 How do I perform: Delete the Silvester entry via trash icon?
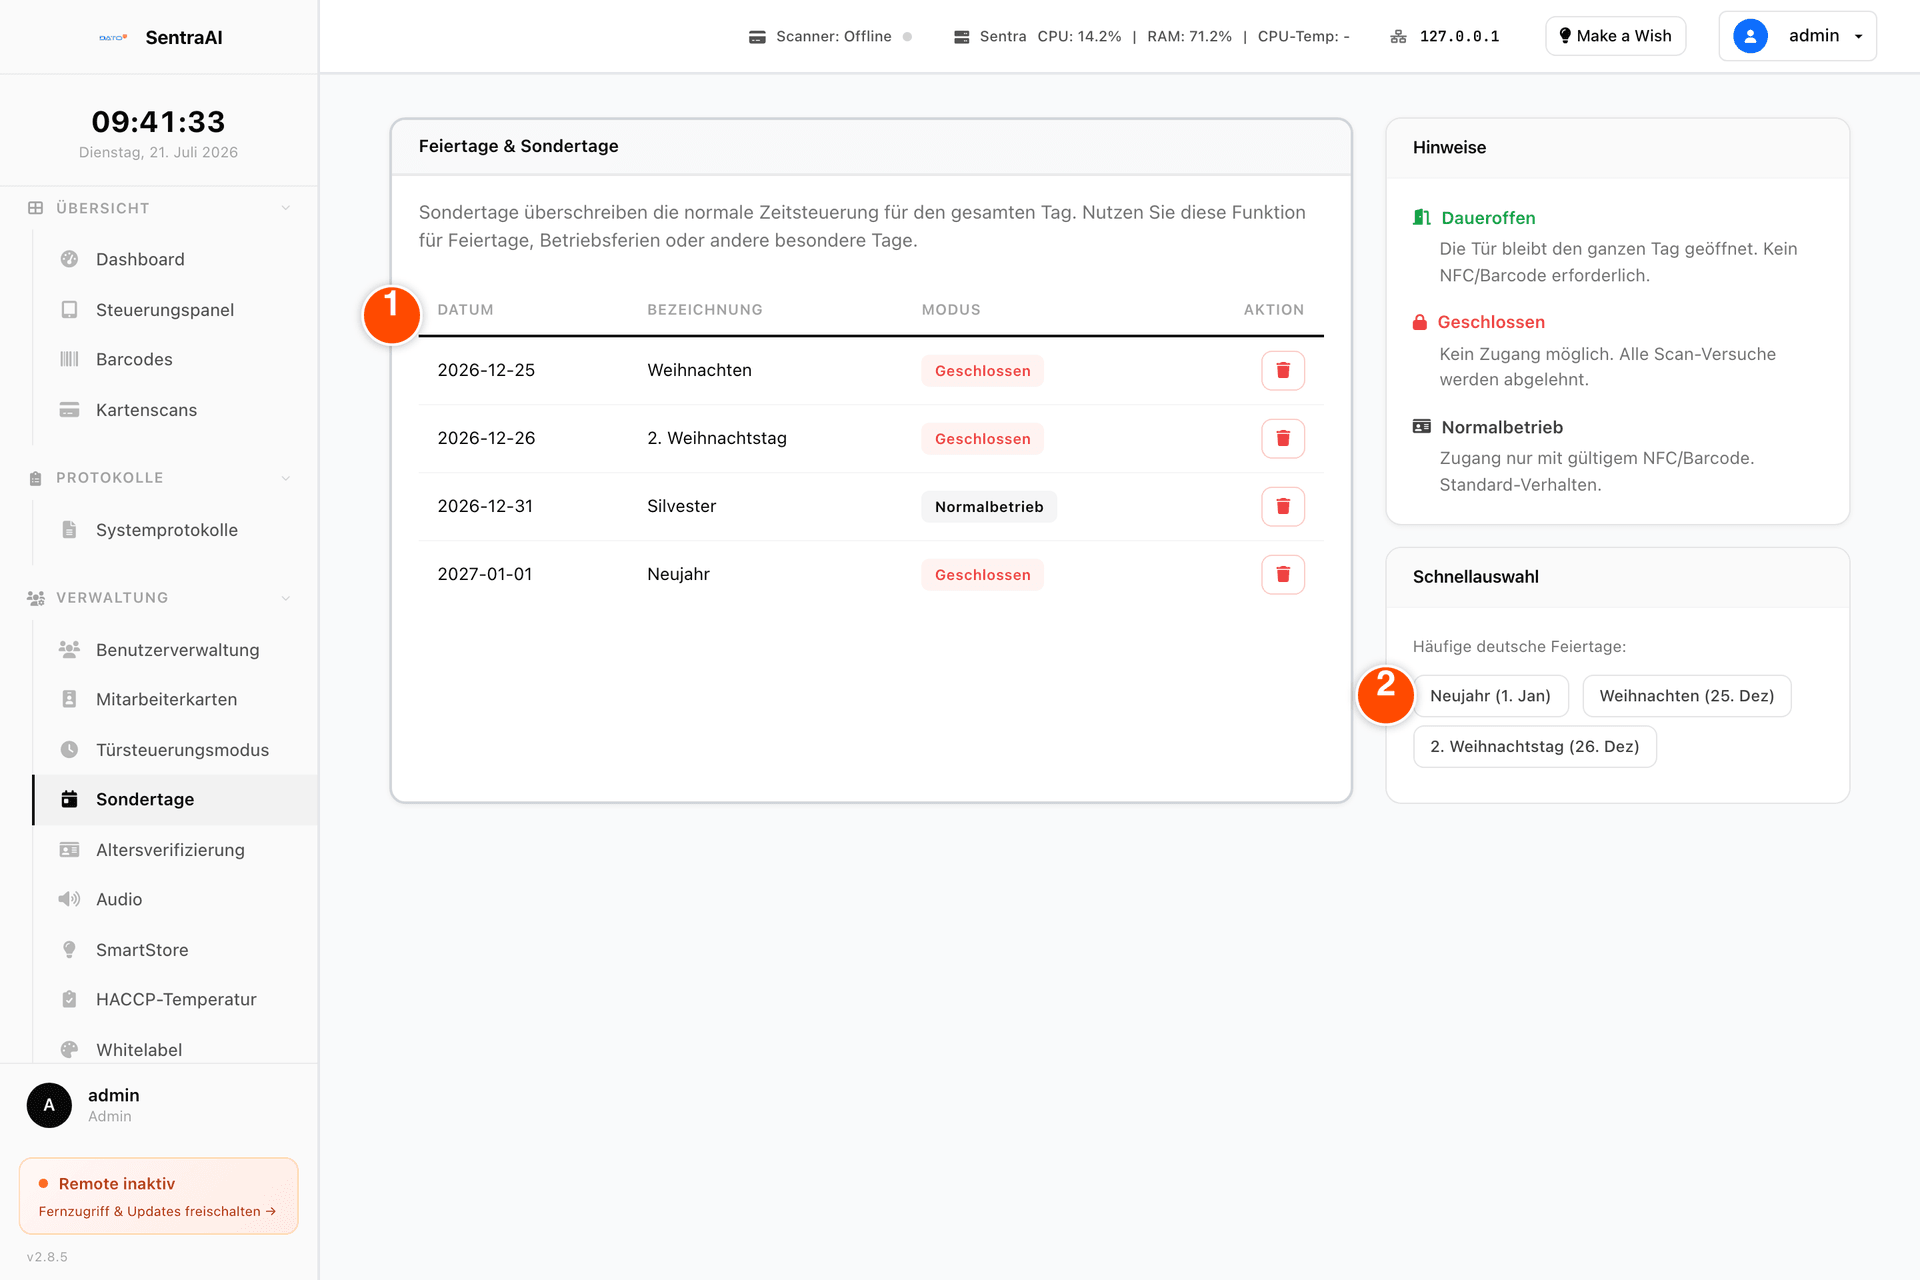point(1283,507)
